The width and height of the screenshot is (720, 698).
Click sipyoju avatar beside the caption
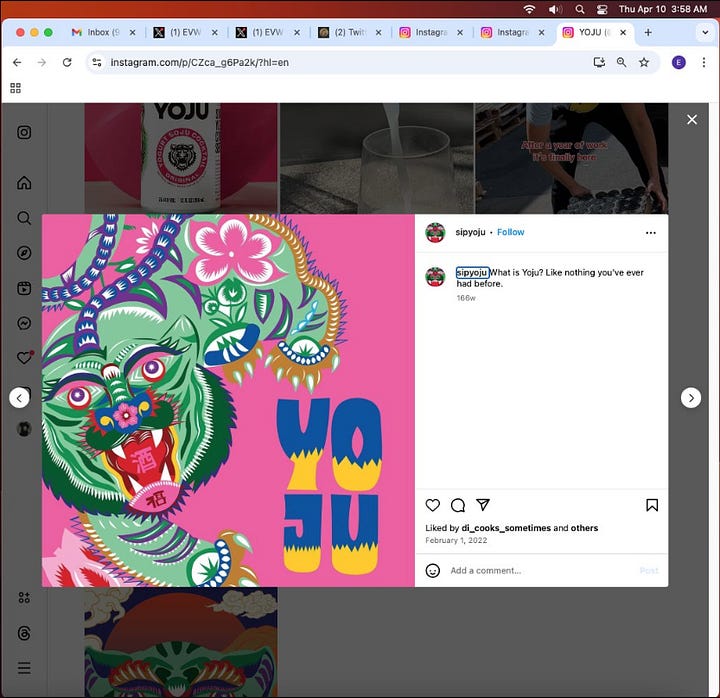point(435,276)
